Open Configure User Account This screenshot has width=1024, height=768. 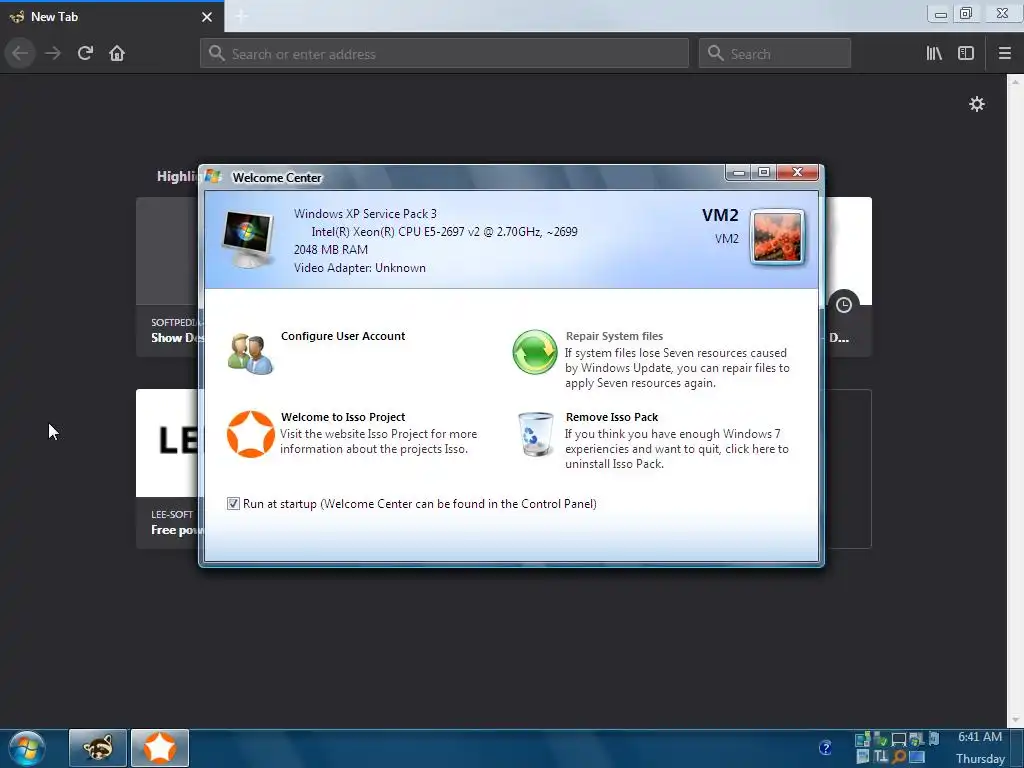pyautogui.click(x=343, y=336)
